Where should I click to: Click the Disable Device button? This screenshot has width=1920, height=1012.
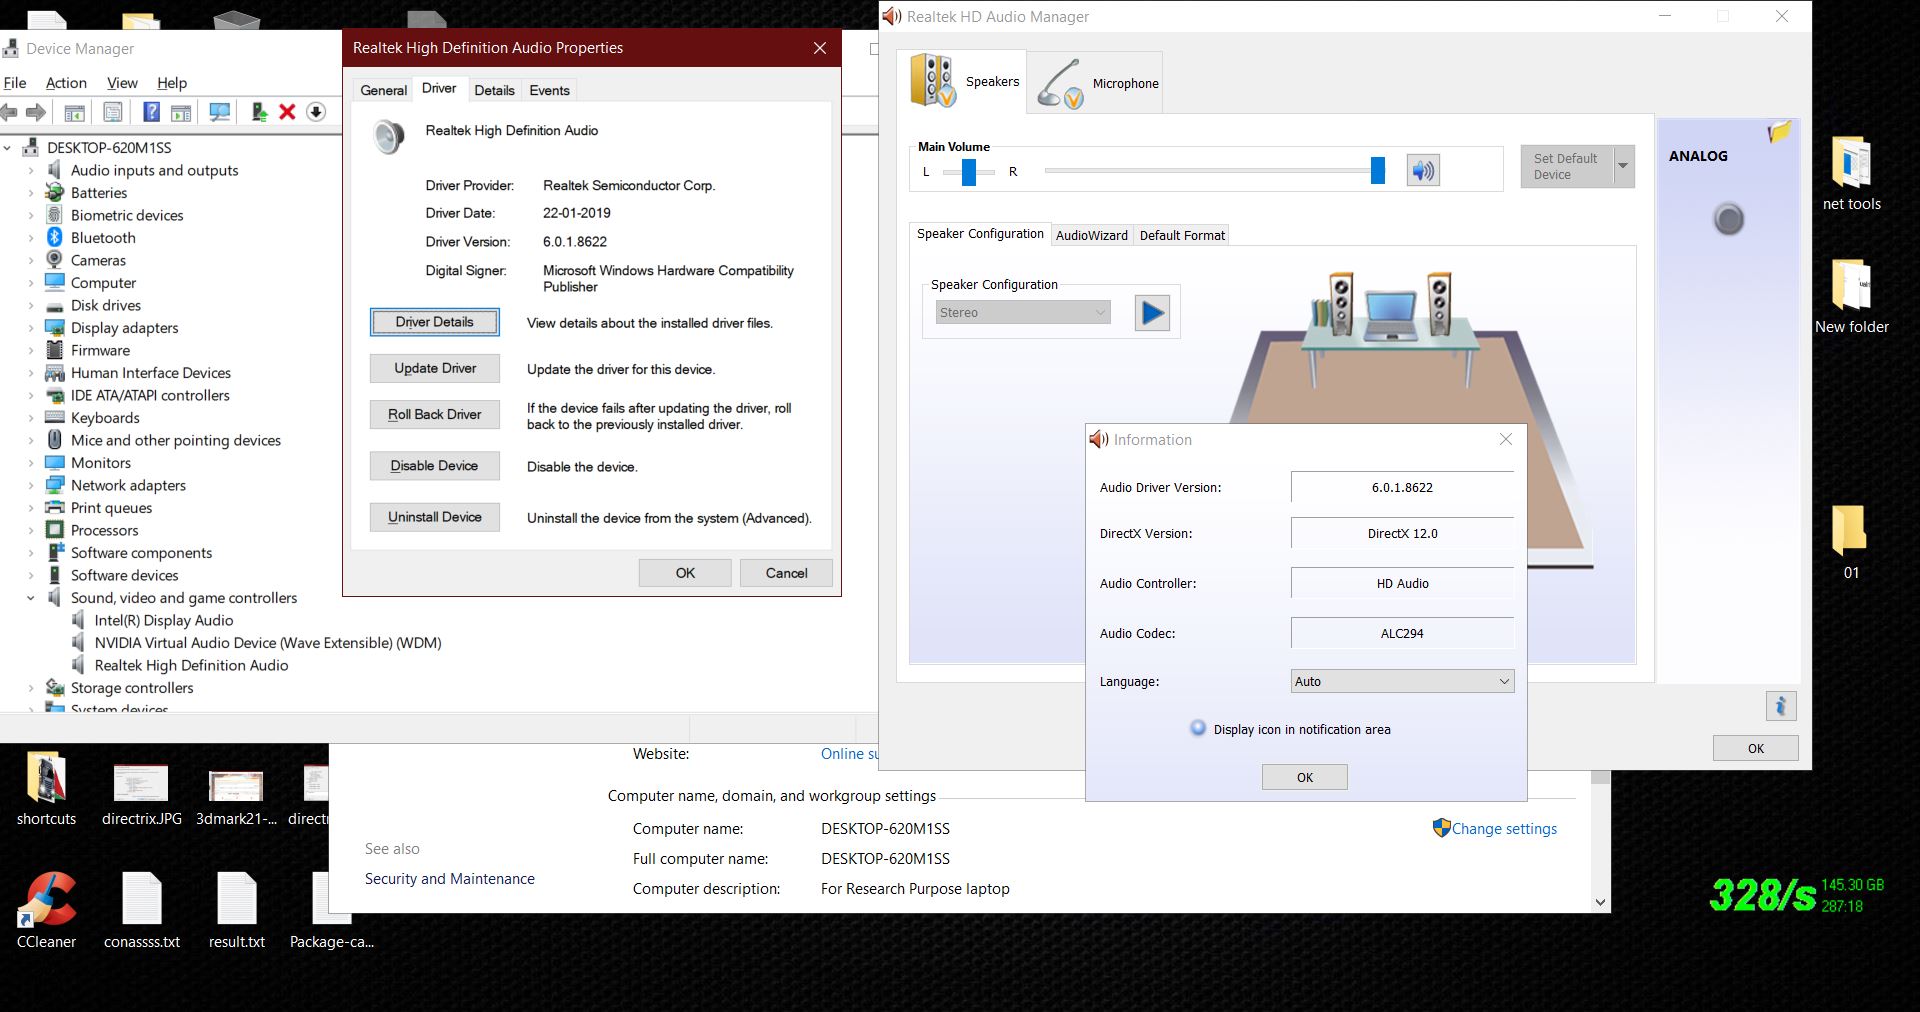coord(434,466)
